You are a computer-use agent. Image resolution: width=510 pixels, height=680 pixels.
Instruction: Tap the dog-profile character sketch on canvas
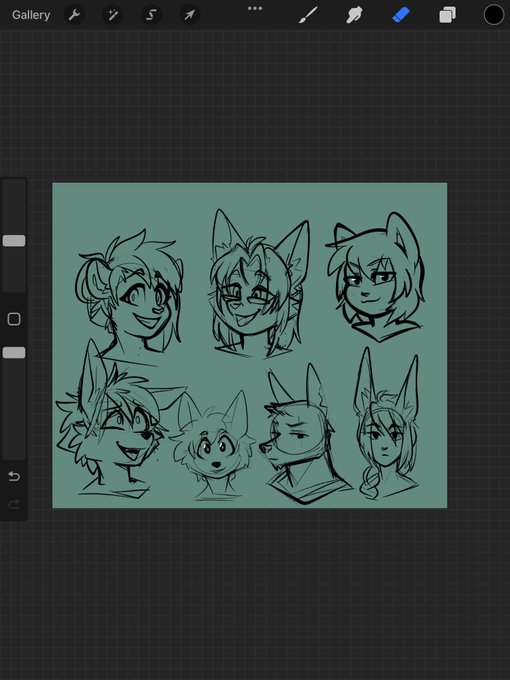coord(304,436)
